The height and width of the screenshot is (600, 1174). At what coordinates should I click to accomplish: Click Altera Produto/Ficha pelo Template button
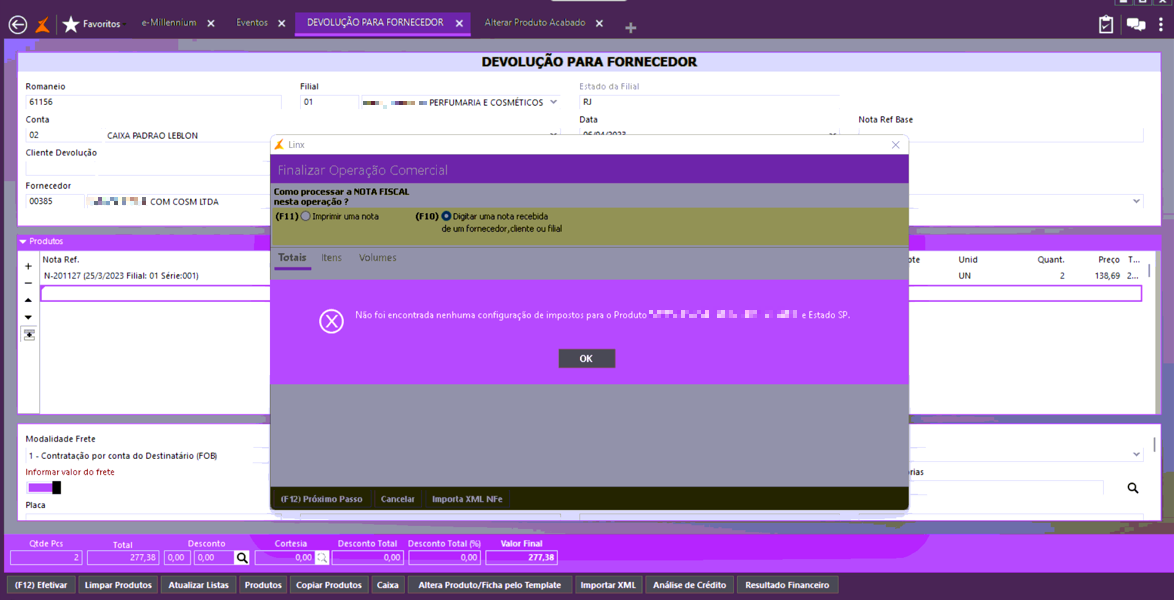pos(490,585)
